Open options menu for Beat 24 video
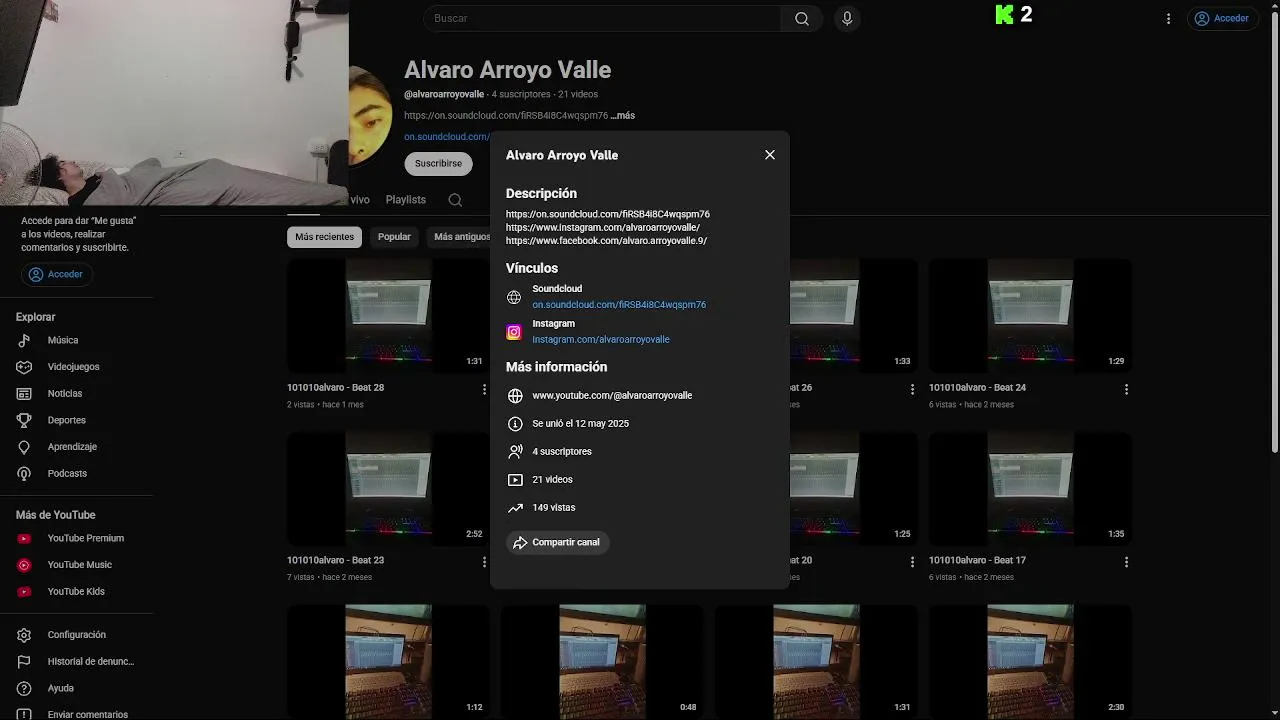This screenshot has height=720, width=1280. 1126,389
